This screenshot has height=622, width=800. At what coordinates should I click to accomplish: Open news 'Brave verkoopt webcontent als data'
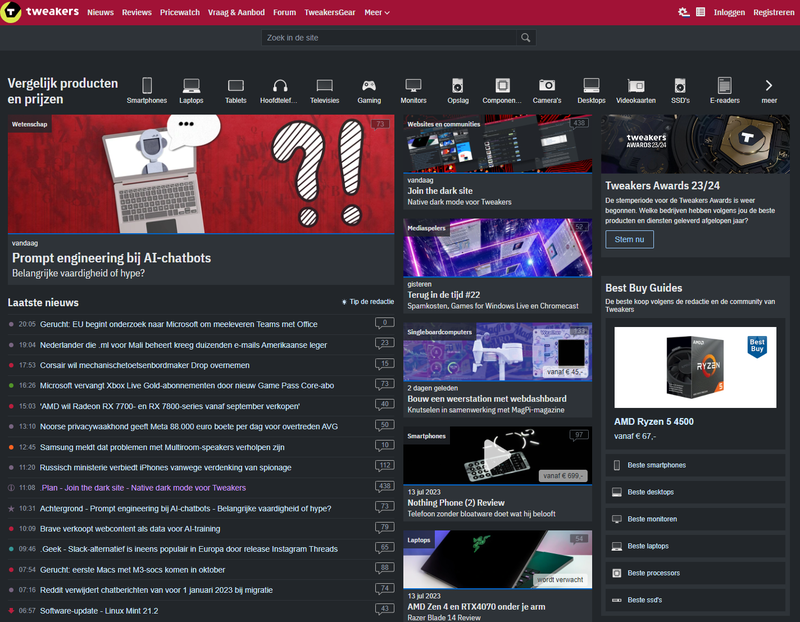[130, 529]
